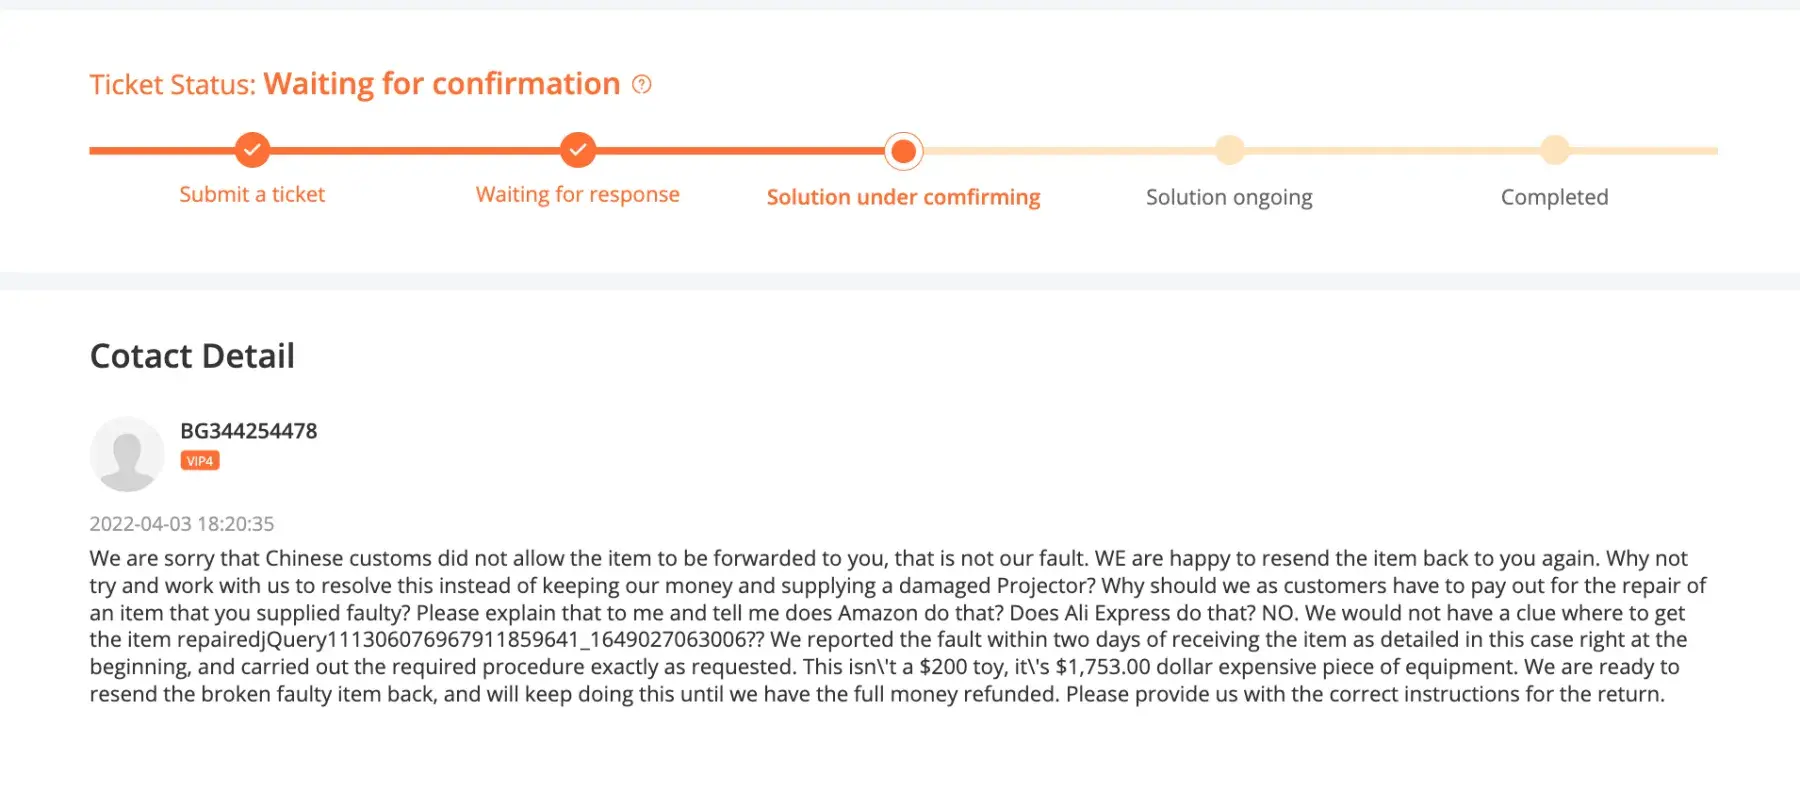The image size is (1800, 809).
Task: Click the Cotact Detail heading
Action: point(192,356)
